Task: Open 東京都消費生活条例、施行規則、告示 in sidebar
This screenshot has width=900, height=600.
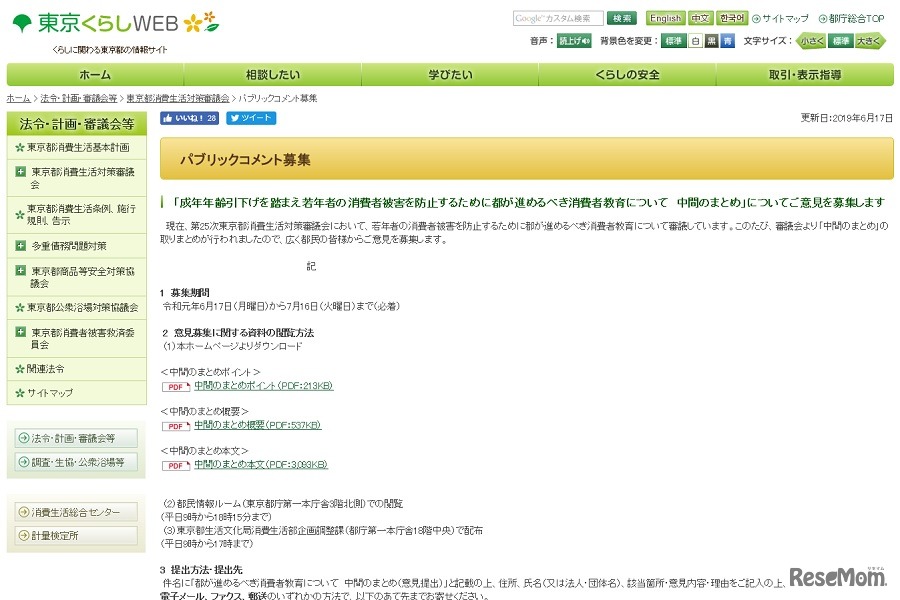Action: point(82,215)
